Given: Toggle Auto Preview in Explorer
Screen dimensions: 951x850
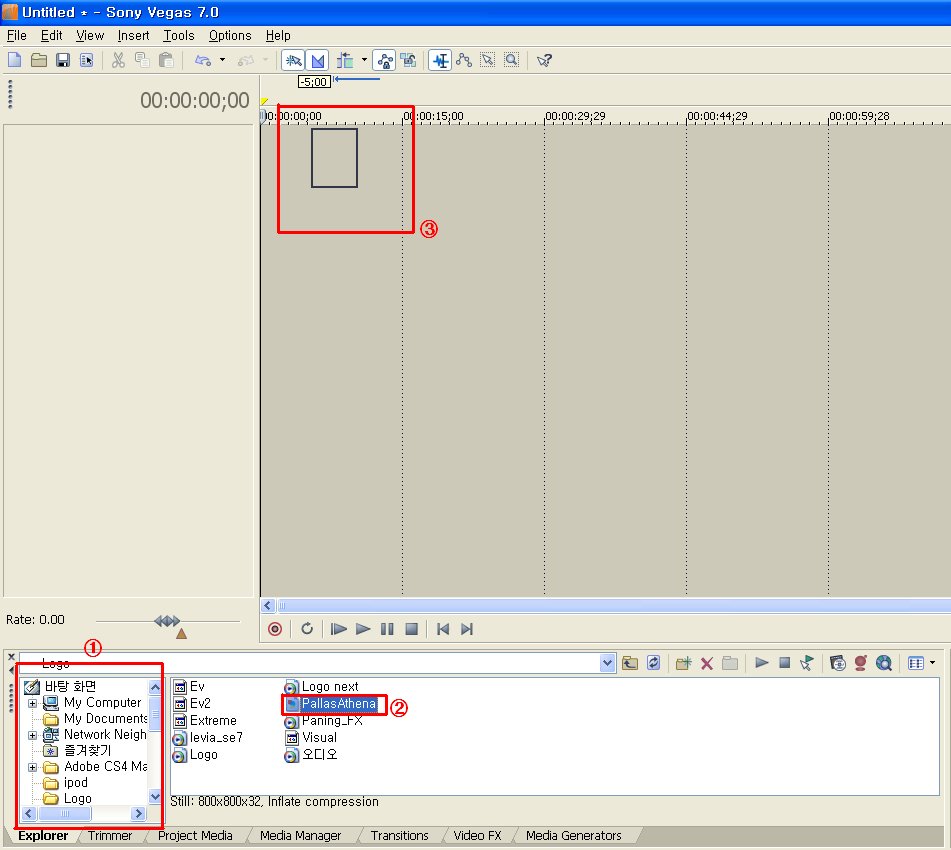Looking at the screenshot, I should point(807,663).
